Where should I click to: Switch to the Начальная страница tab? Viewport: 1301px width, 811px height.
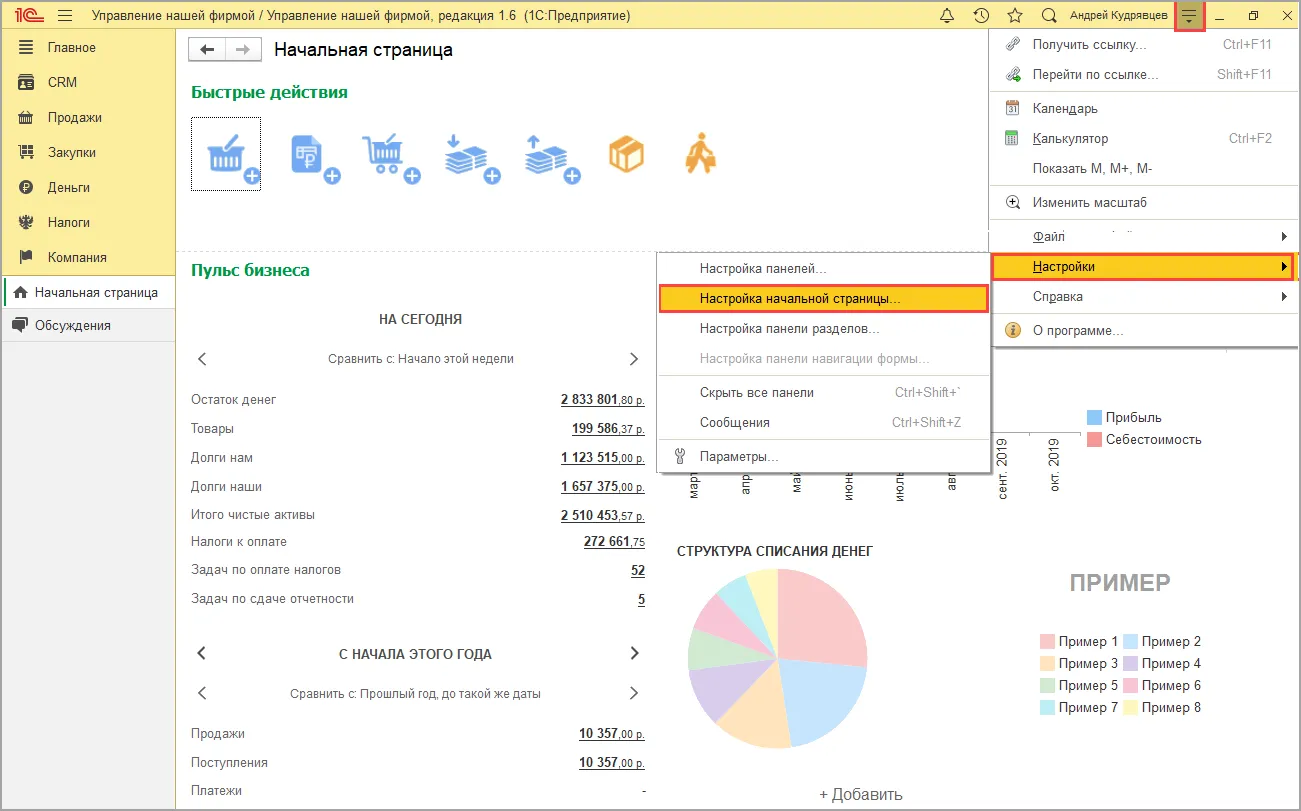[x=88, y=293]
